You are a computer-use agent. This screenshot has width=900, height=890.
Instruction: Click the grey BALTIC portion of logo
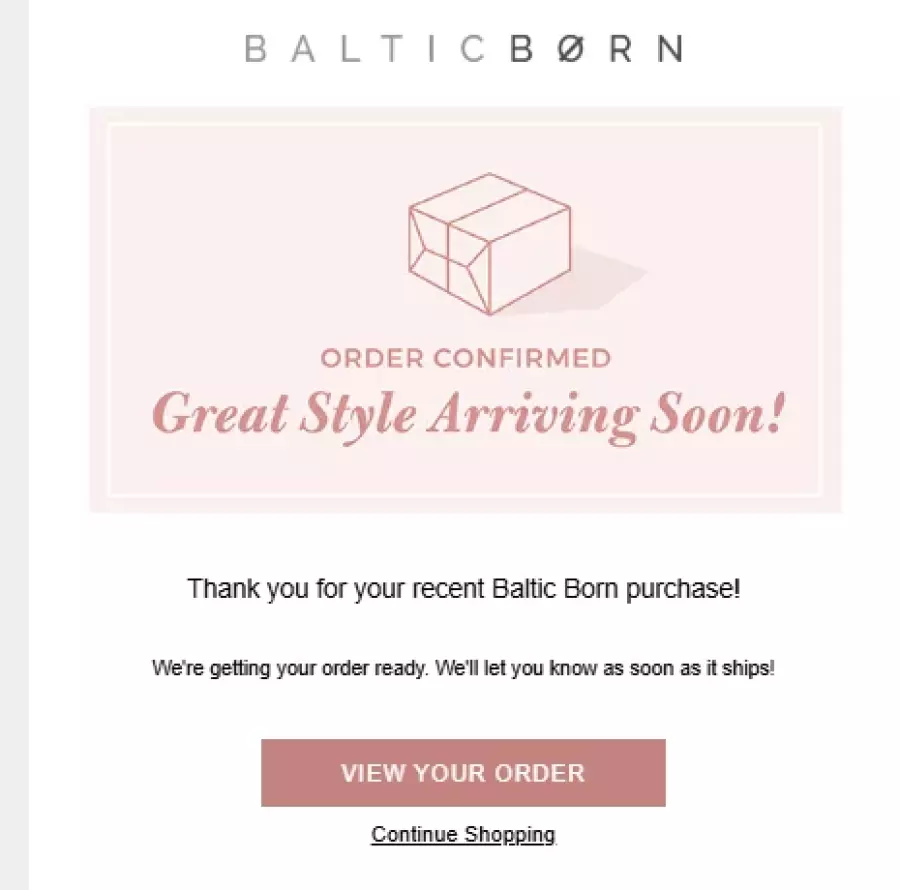[365, 49]
